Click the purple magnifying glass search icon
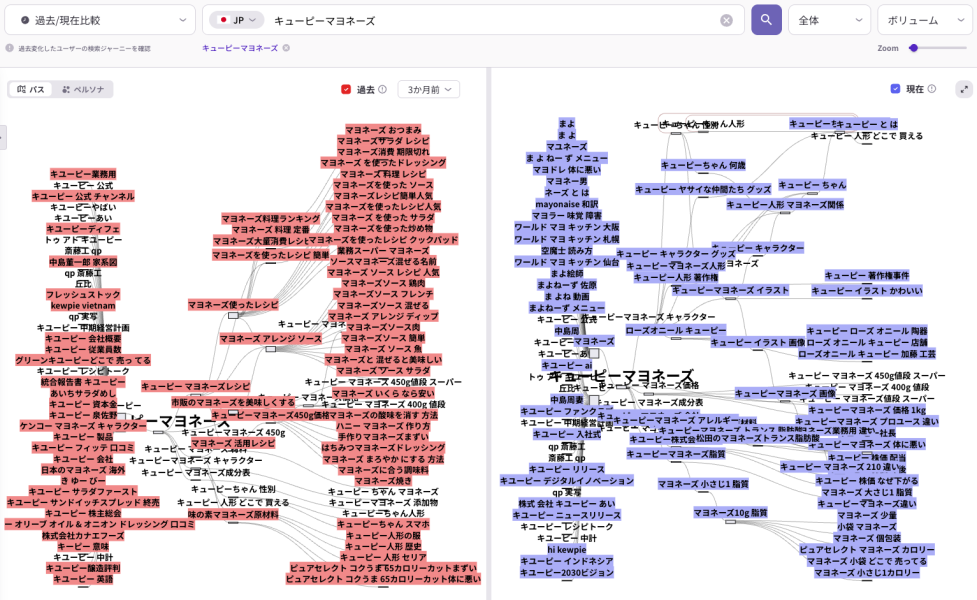Image resolution: width=977 pixels, height=600 pixels. click(x=766, y=20)
